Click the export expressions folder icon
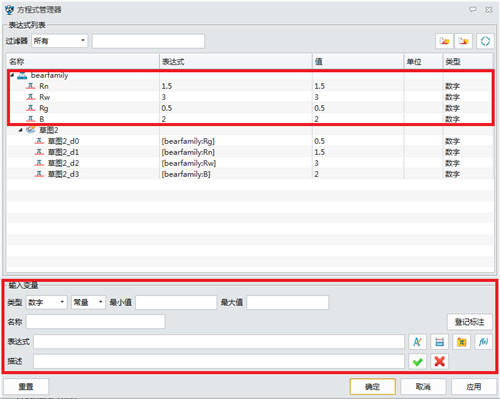The width and height of the screenshot is (500, 399). pyautogui.click(x=464, y=41)
